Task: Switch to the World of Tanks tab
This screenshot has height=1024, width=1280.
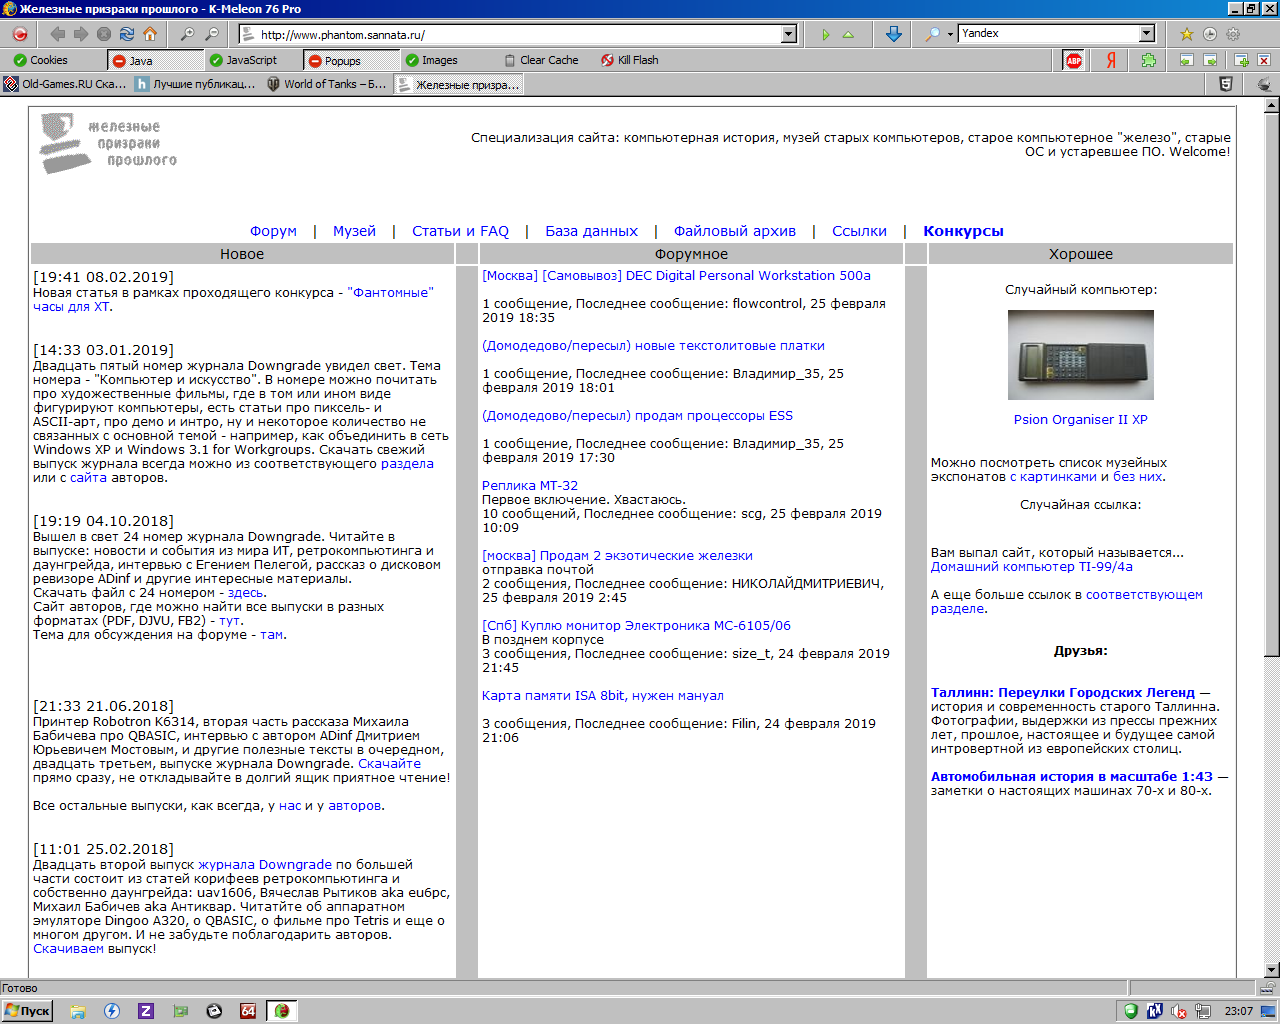Action: [327, 84]
